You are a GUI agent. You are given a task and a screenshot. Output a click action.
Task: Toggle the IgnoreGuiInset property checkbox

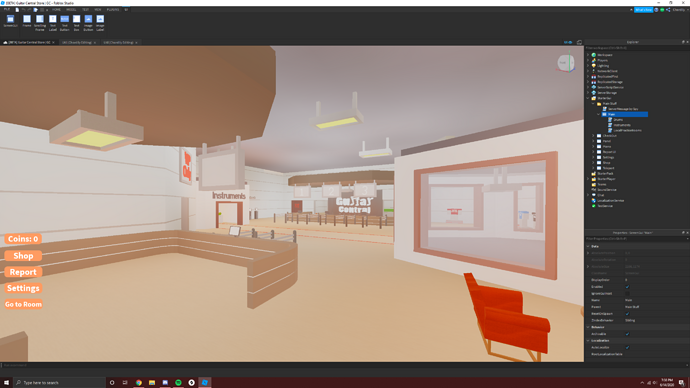(x=628, y=293)
